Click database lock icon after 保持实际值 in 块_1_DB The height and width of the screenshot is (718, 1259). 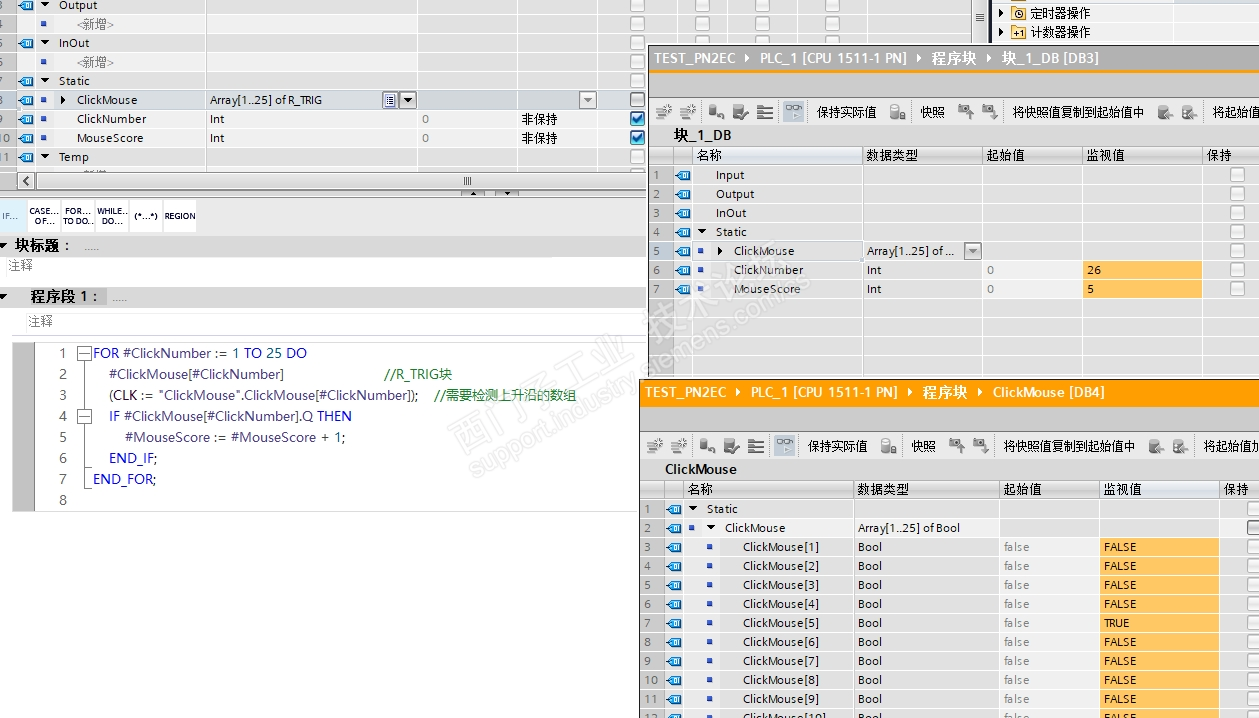coord(898,112)
